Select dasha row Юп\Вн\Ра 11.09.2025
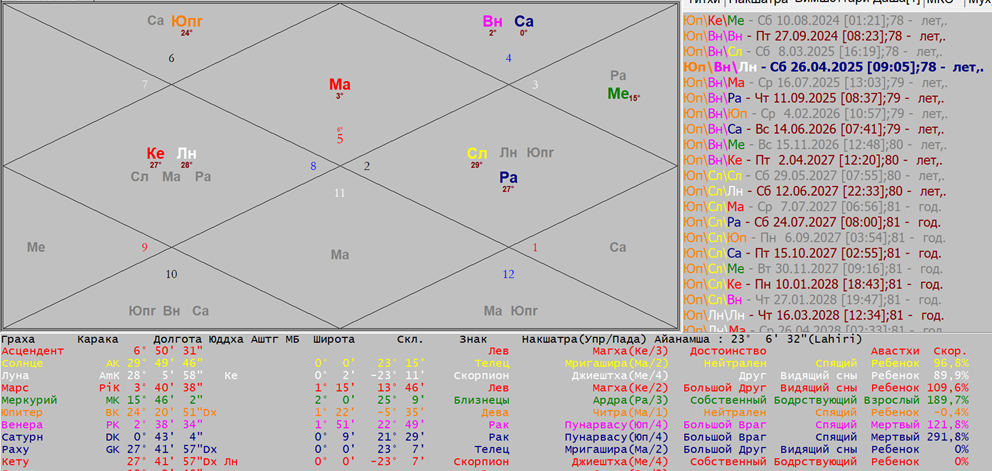 814,98
